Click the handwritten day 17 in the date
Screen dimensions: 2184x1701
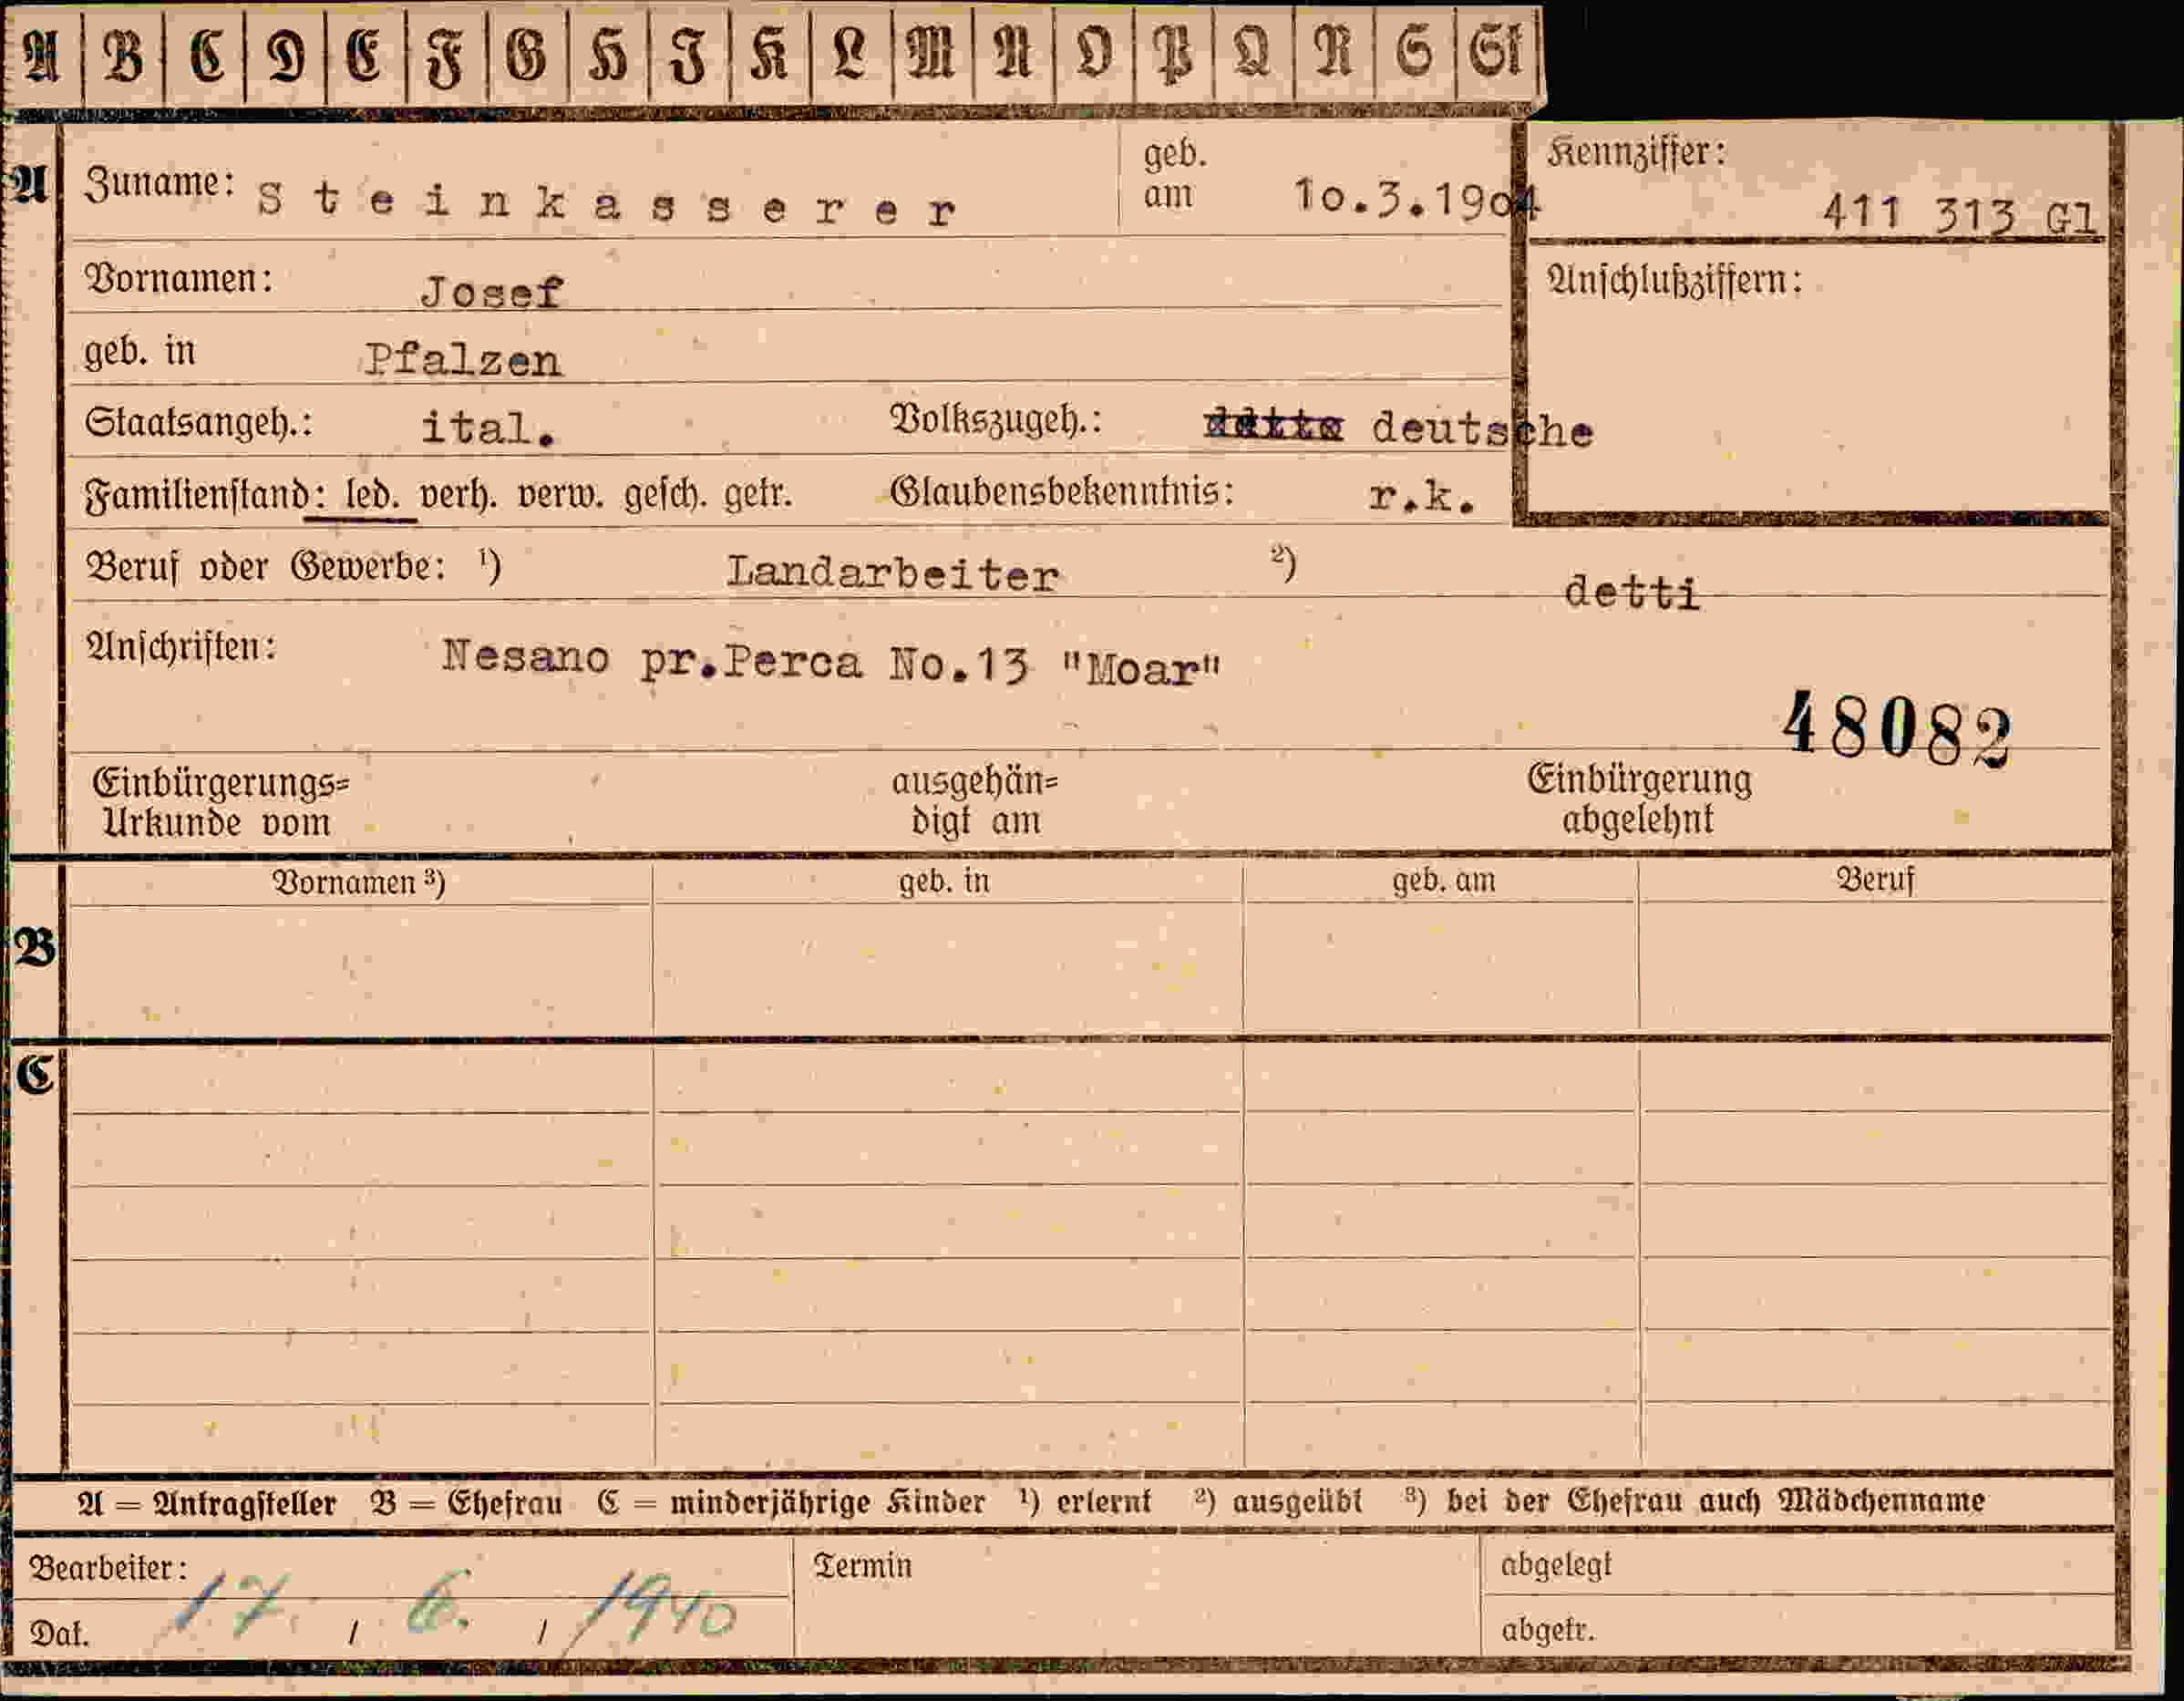[x=233, y=1605]
